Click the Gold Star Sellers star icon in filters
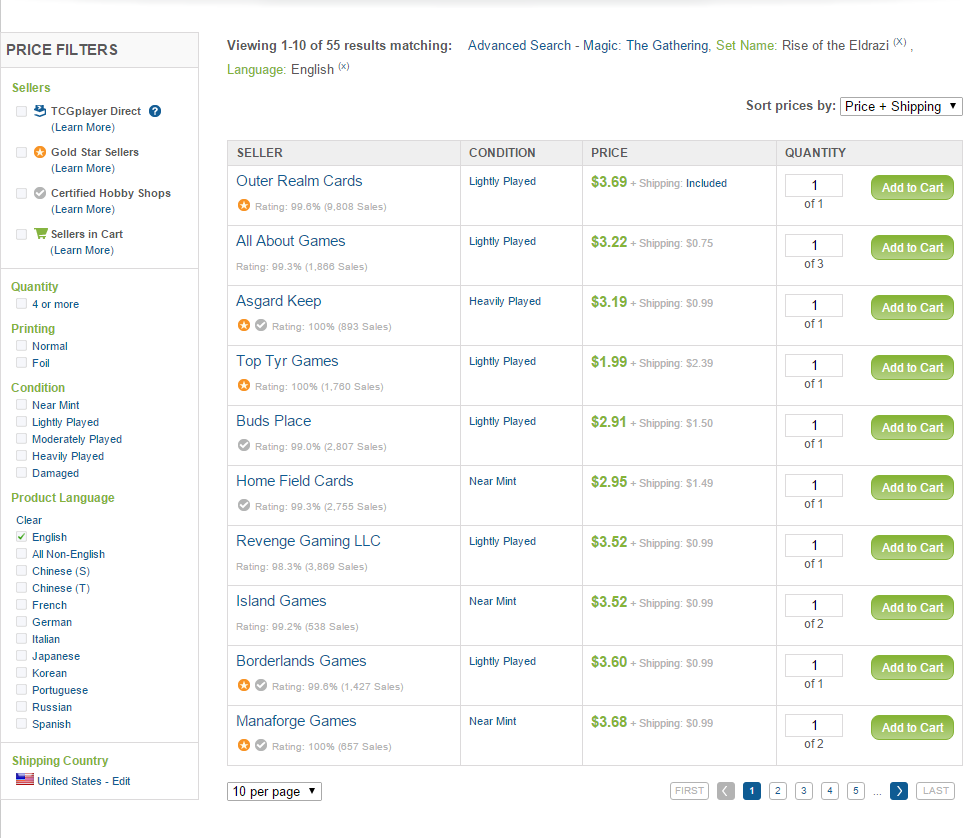 pyautogui.click(x=40, y=152)
